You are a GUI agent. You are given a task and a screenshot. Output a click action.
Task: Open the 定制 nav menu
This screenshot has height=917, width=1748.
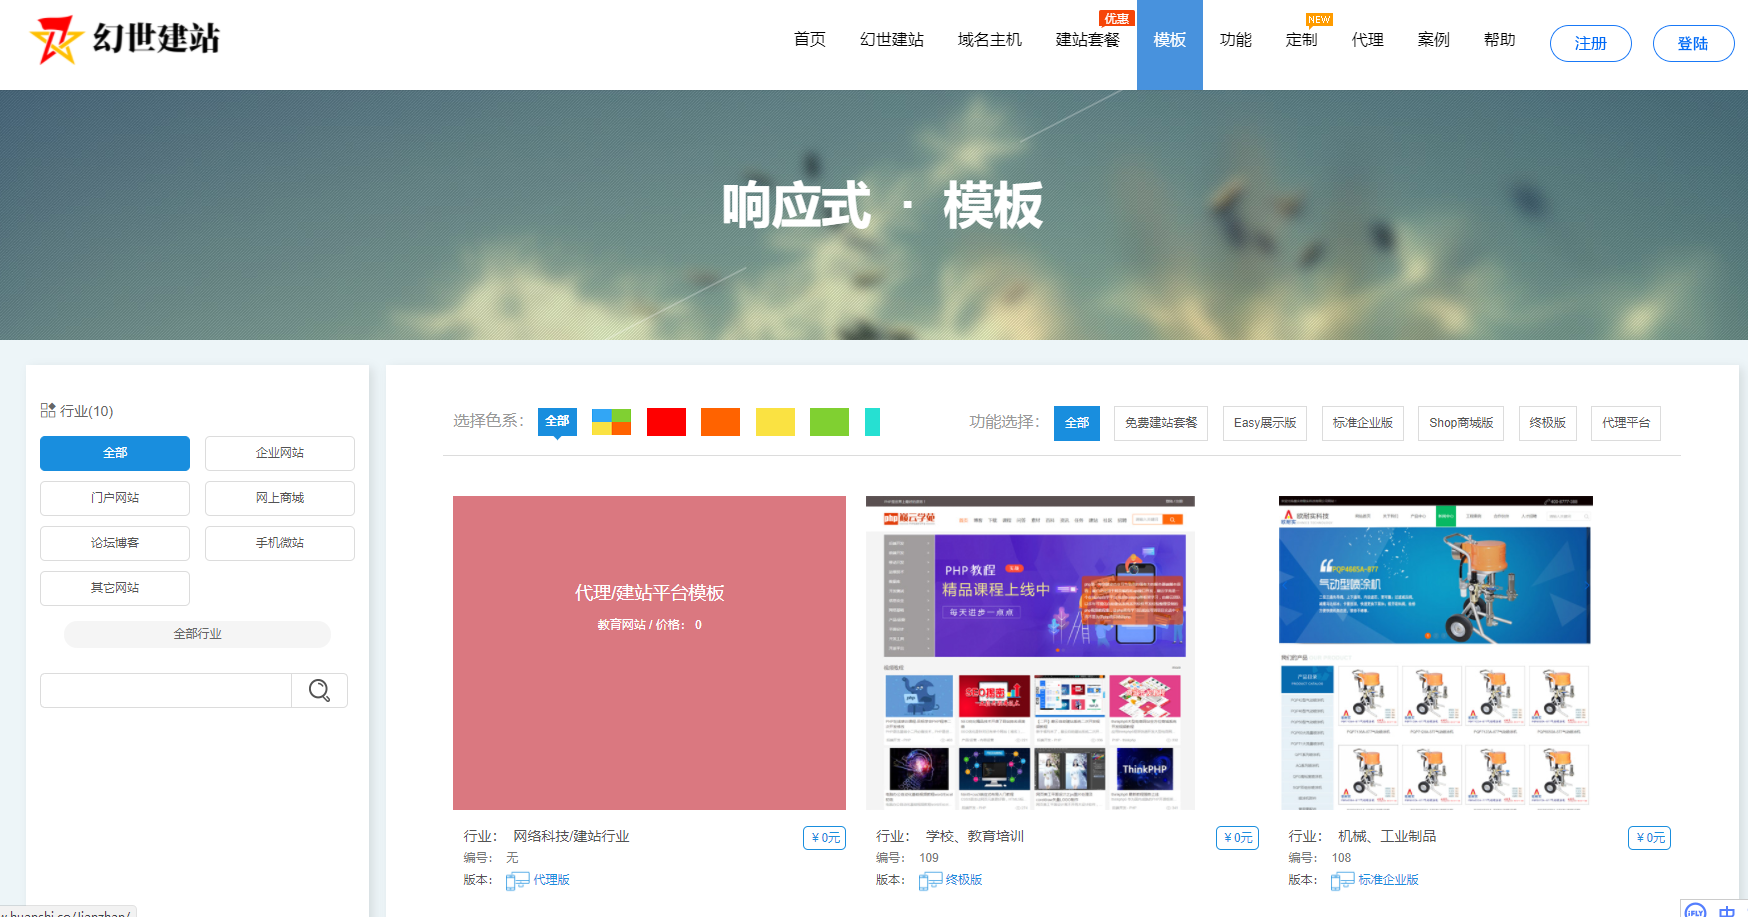1301,40
